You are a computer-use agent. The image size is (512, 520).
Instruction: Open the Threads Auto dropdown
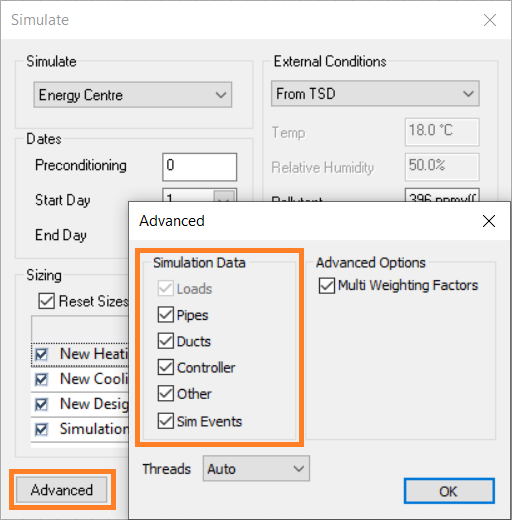coord(256,468)
